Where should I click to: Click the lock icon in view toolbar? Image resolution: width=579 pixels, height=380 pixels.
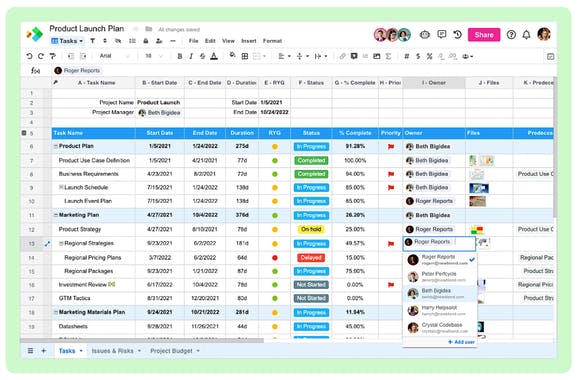(x=146, y=41)
